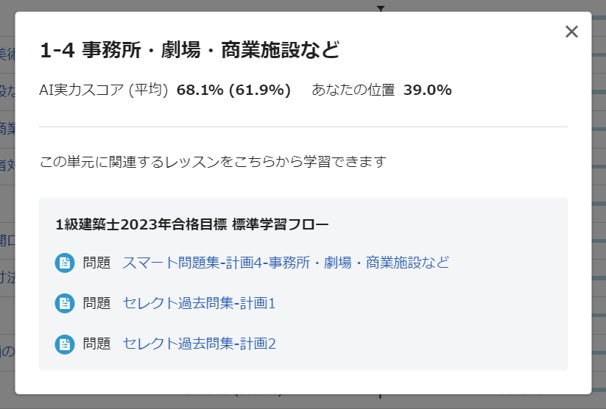This screenshot has height=409, width=606.
Task: Click 問題 label on the 計画2 row
Action: [97, 344]
